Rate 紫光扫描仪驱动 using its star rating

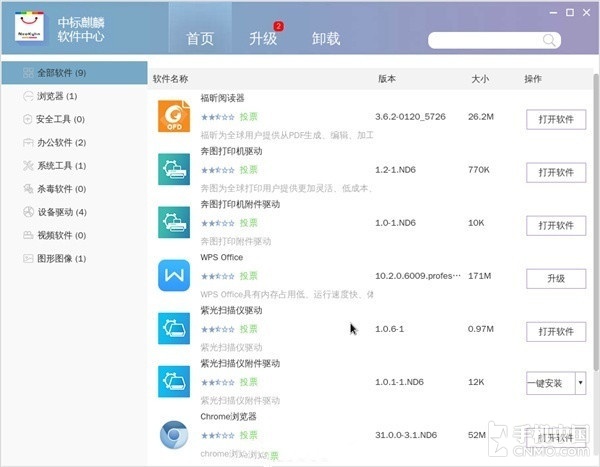tap(218, 330)
